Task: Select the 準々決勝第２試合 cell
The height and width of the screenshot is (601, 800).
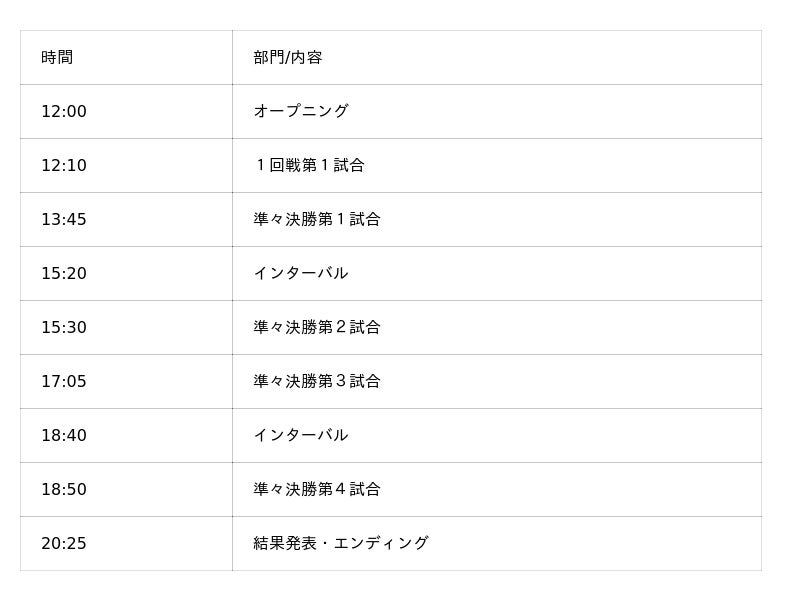Action: (x=317, y=328)
